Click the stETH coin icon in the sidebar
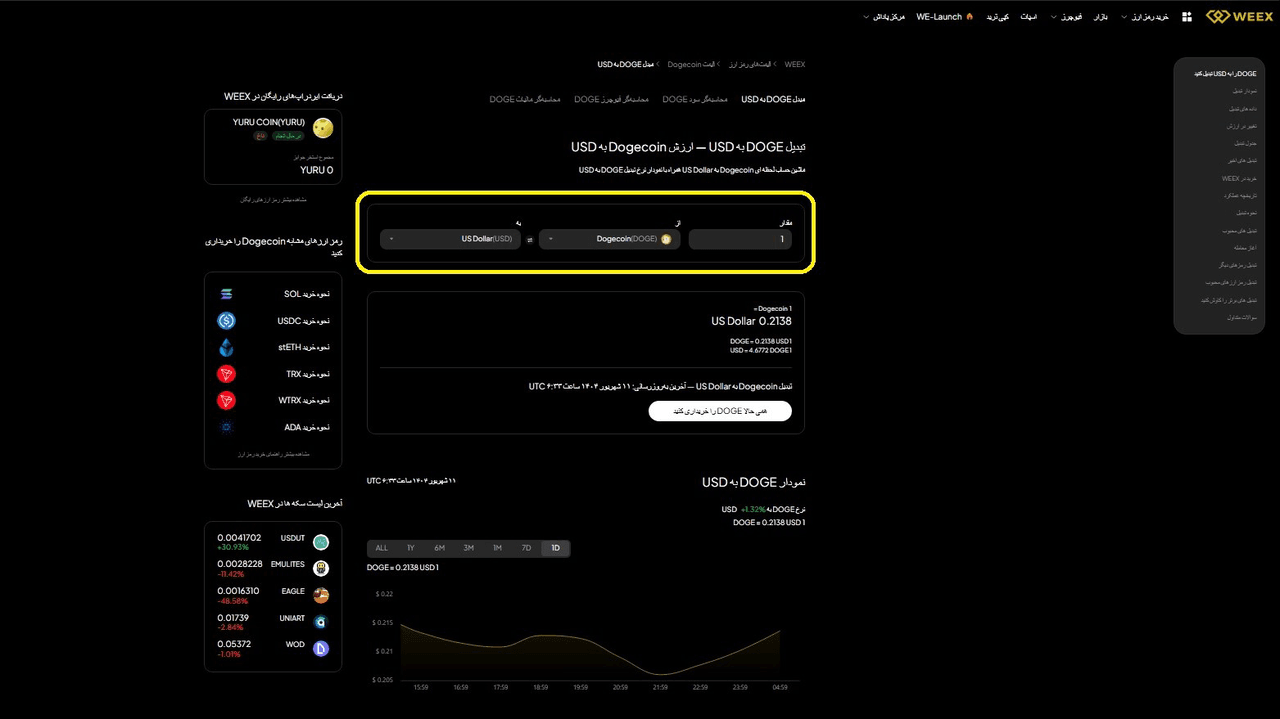The image size is (1280, 719). pyautogui.click(x=226, y=347)
